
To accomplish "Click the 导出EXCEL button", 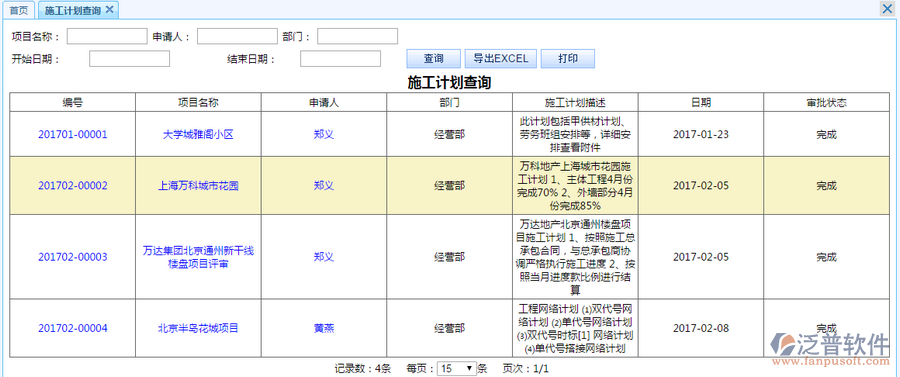I will pos(501,59).
